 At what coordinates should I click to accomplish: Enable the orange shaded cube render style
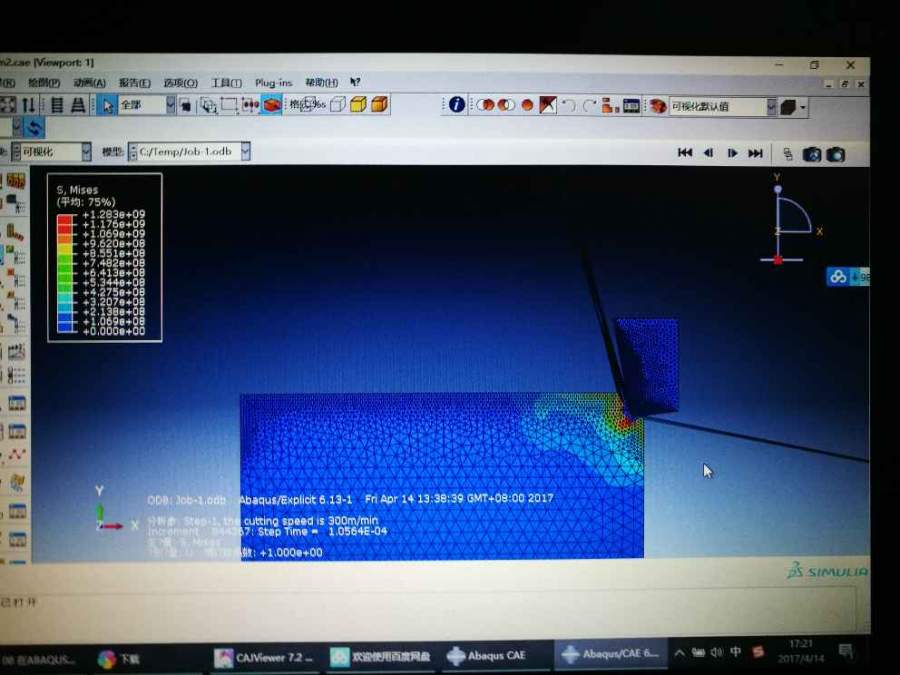tap(379, 104)
